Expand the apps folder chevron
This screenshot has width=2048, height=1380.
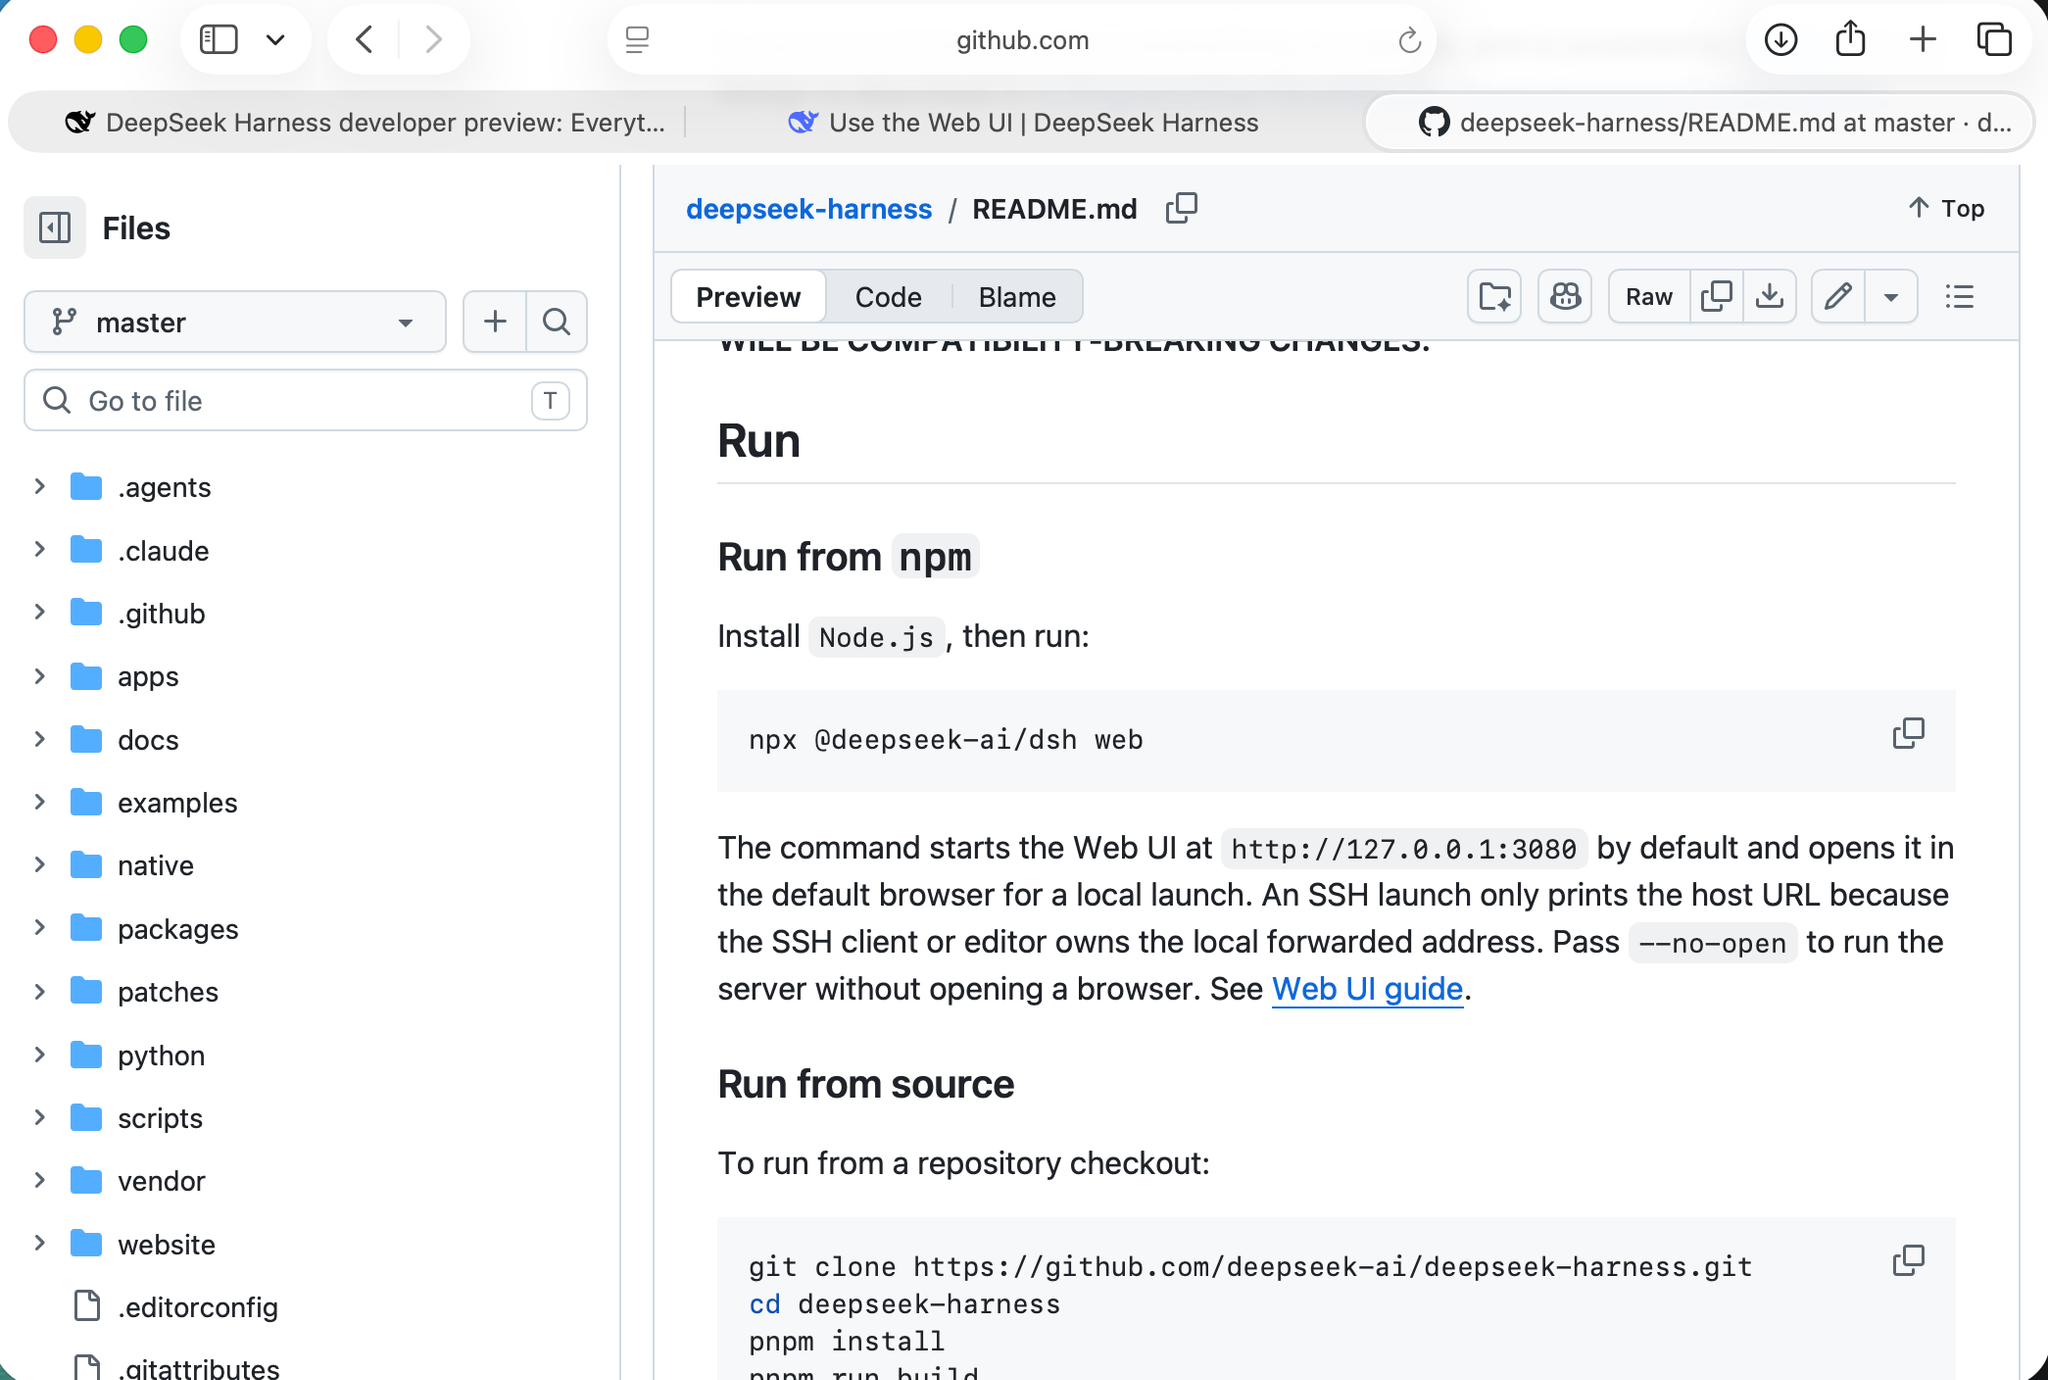point(40,676)
